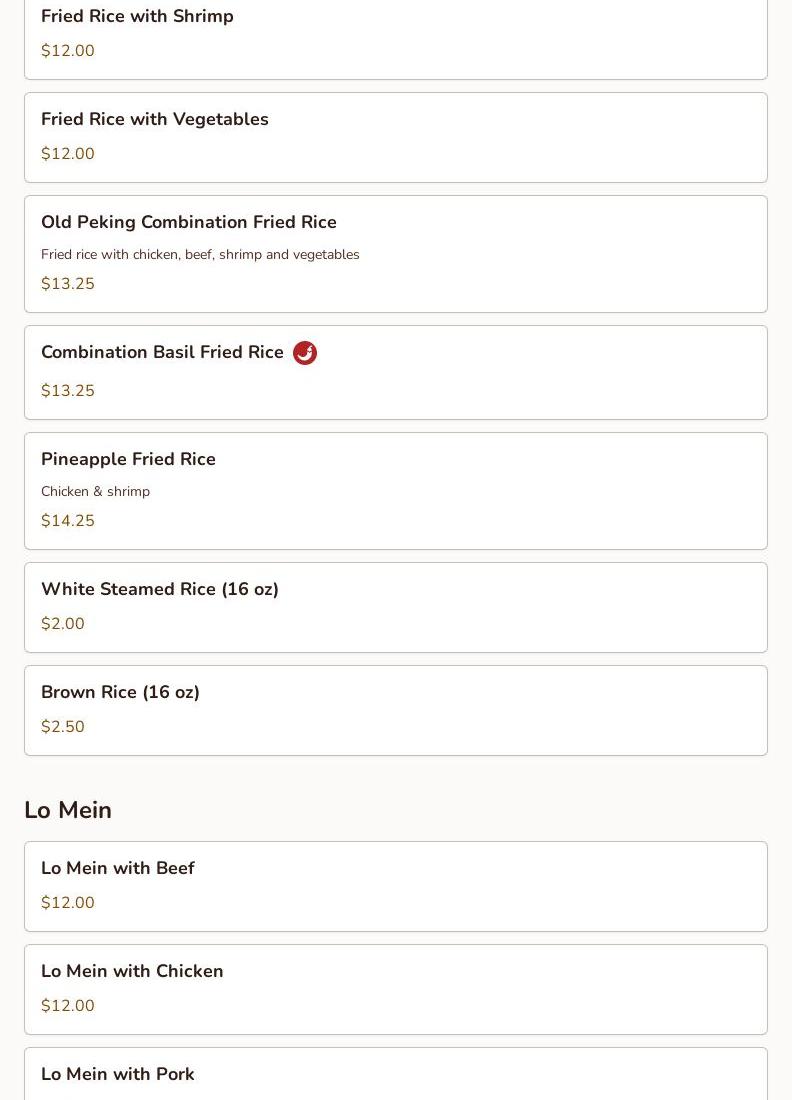Viewport: 792px width, 1100px height.
Task: Open Fried Rice with Vegetables item
Action: (155, 120)
